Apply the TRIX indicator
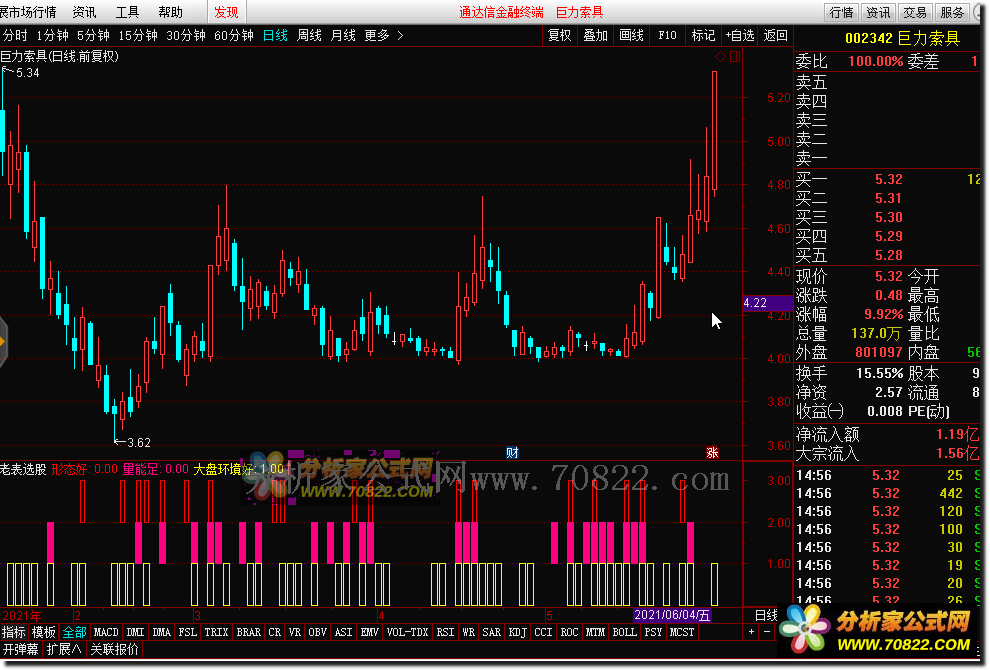990x670 pixels. tap(217, 632)
